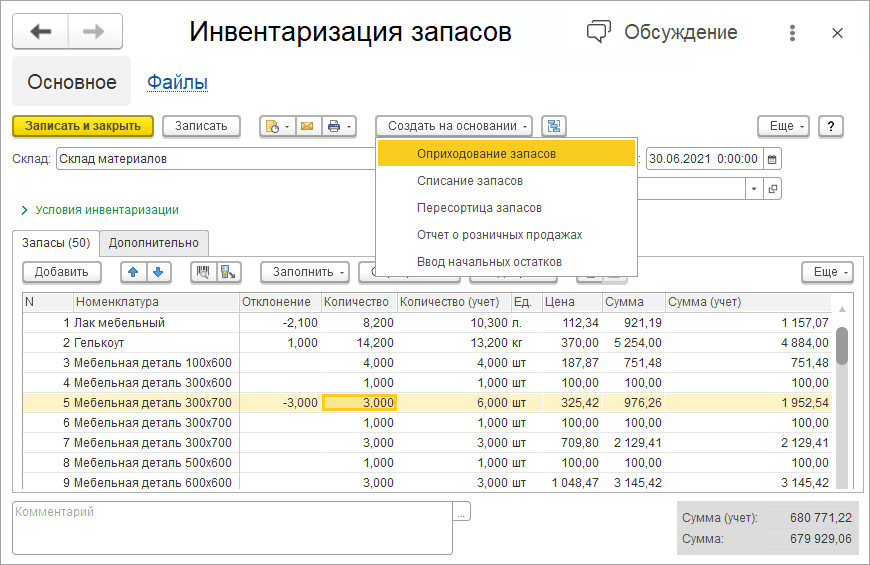Open the Обсуждение discussion panel
This screenshot has height=565, width=870.
click(x=662, y=32)
